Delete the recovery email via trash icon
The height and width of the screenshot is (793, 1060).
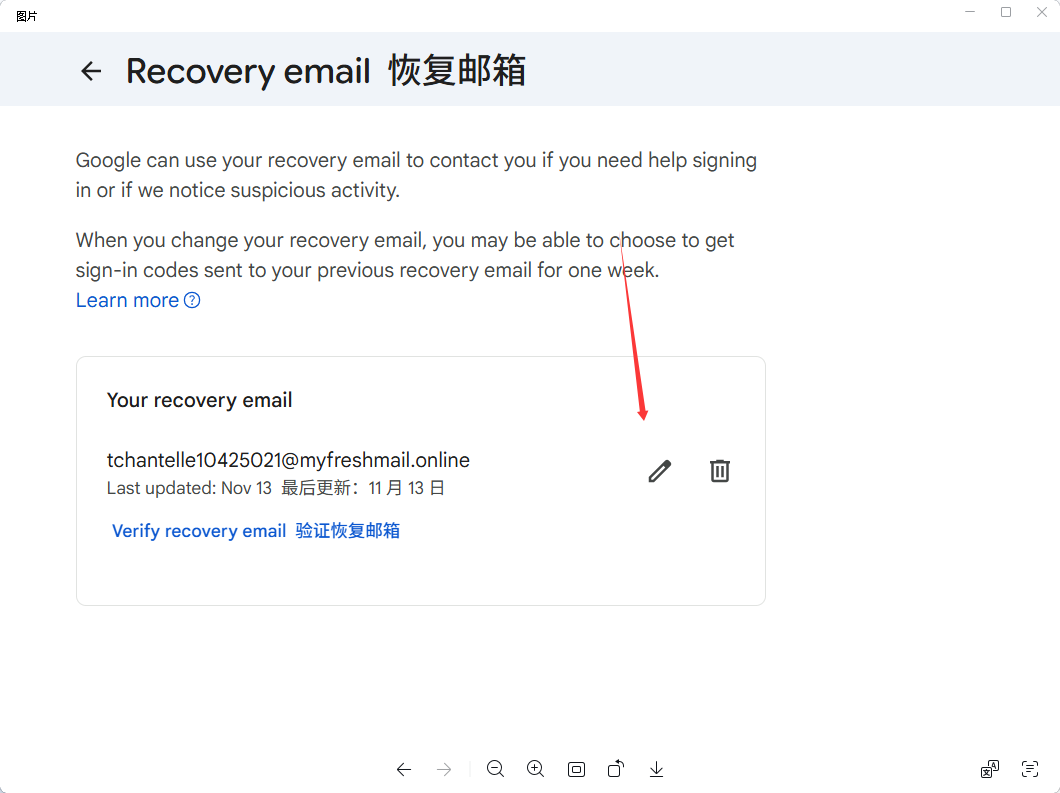pos(720,471)
